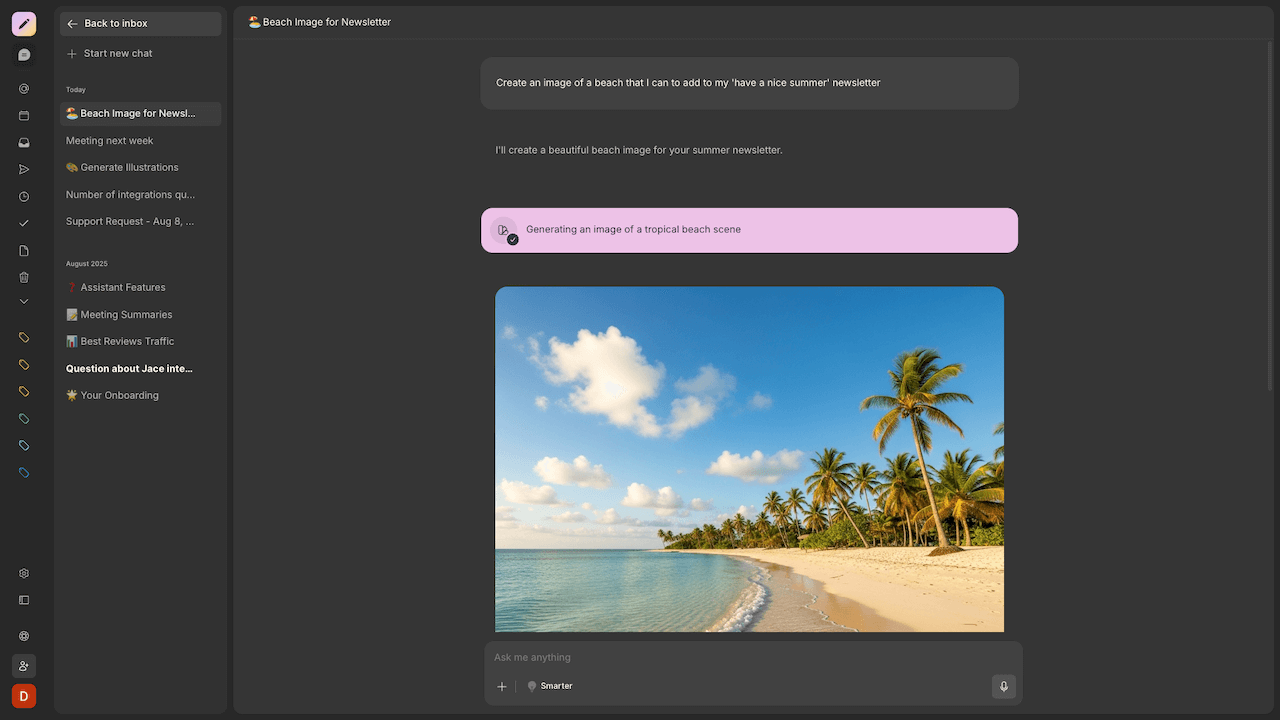
Task: Open the trash bin icon
Action: pos(24,278)
